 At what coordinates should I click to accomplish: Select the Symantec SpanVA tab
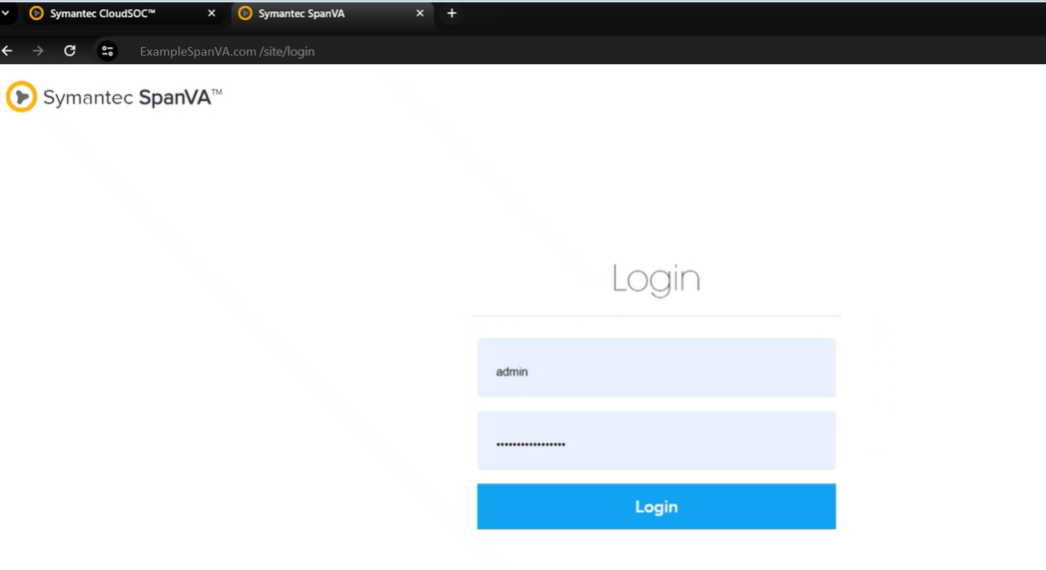332,13
